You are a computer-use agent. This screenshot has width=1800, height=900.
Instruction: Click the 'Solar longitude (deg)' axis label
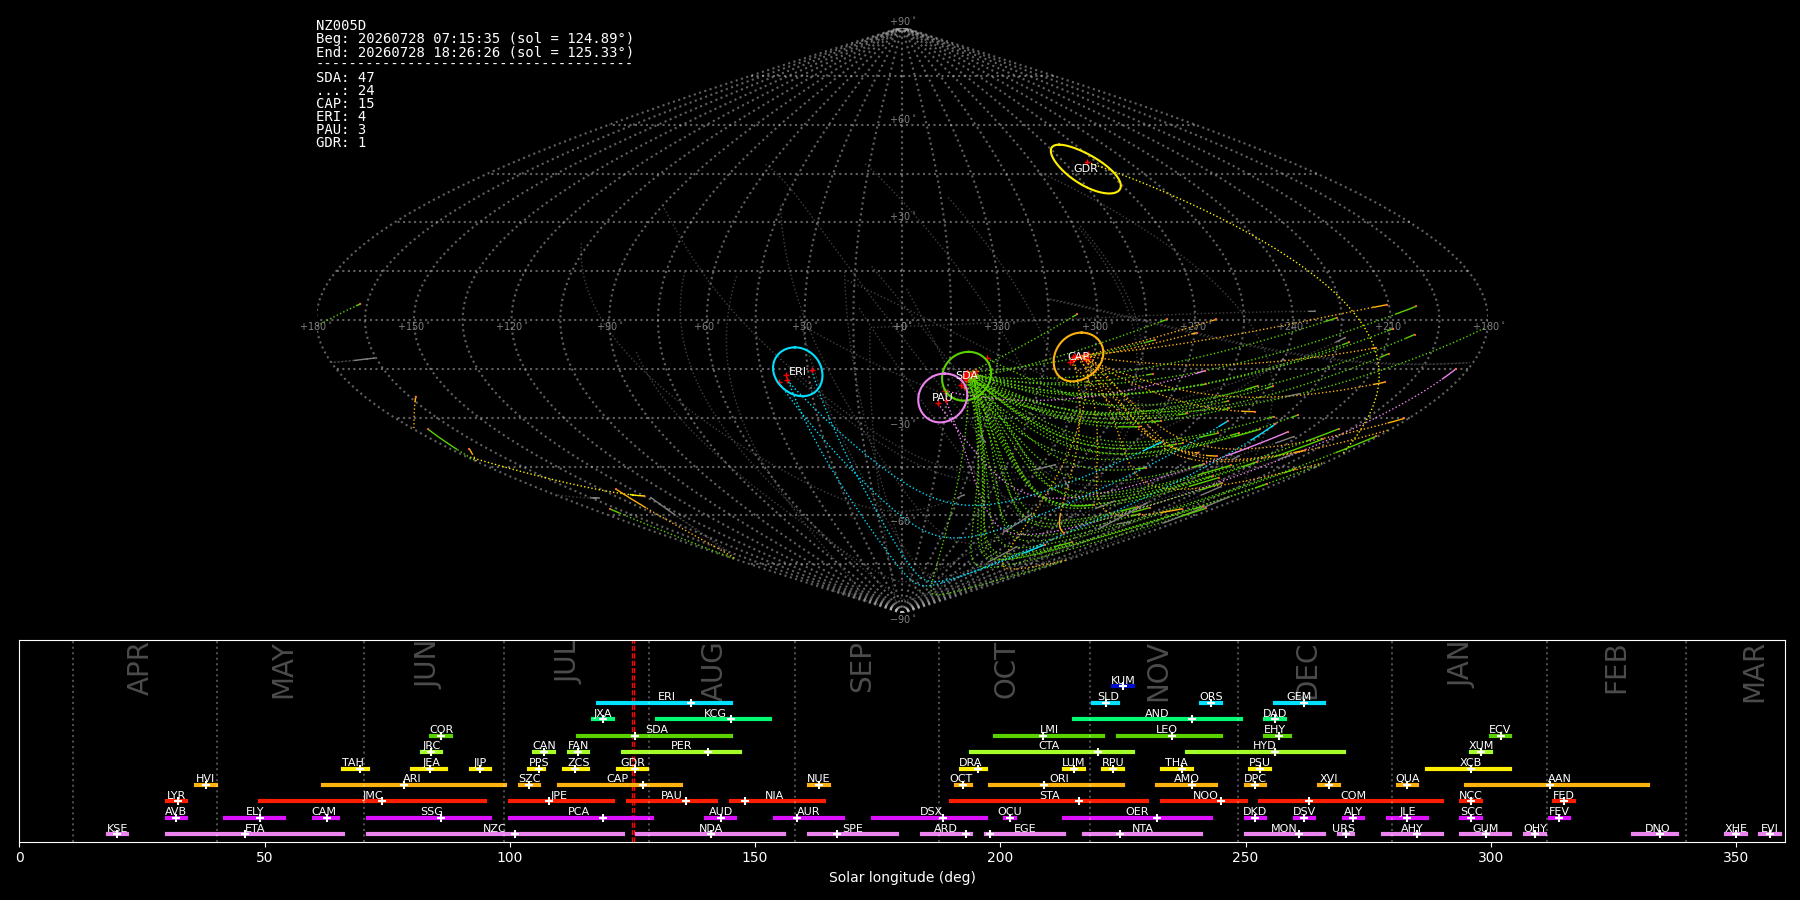click(x=902, y=878)
